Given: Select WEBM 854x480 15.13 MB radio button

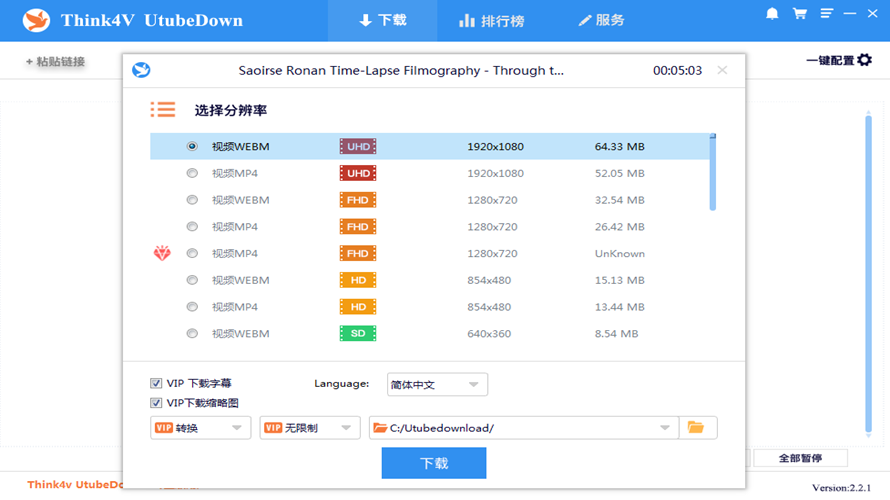Looking at the screenshot, I should (192, 280).
